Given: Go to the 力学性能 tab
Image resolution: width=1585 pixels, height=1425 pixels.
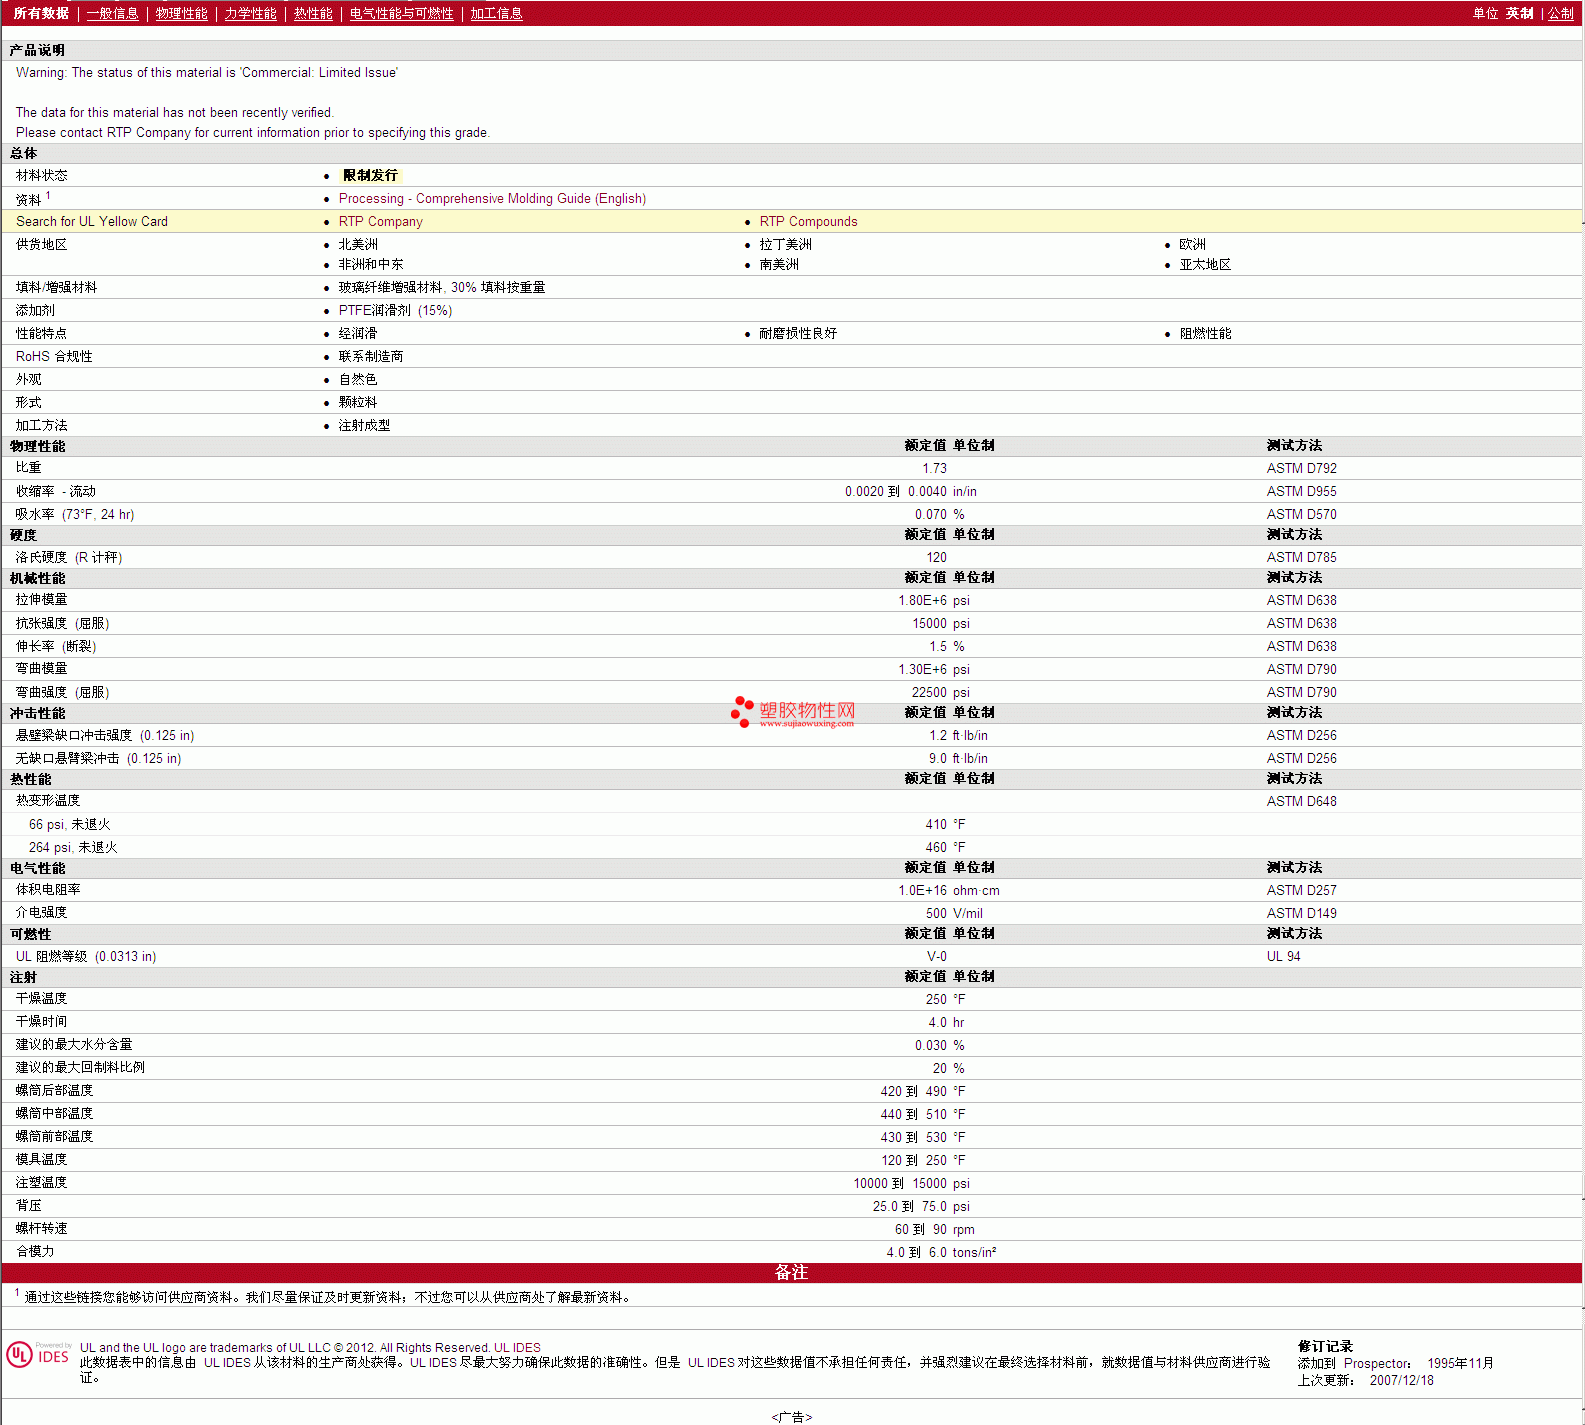Looking at the screenshot, I should pos(251,13).
